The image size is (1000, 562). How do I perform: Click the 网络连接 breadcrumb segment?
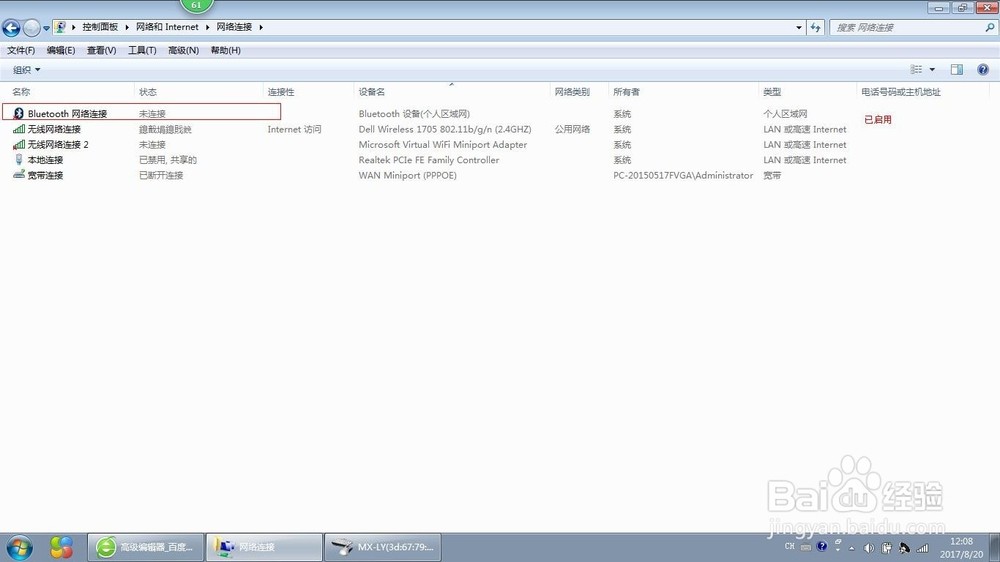[234, 27]
